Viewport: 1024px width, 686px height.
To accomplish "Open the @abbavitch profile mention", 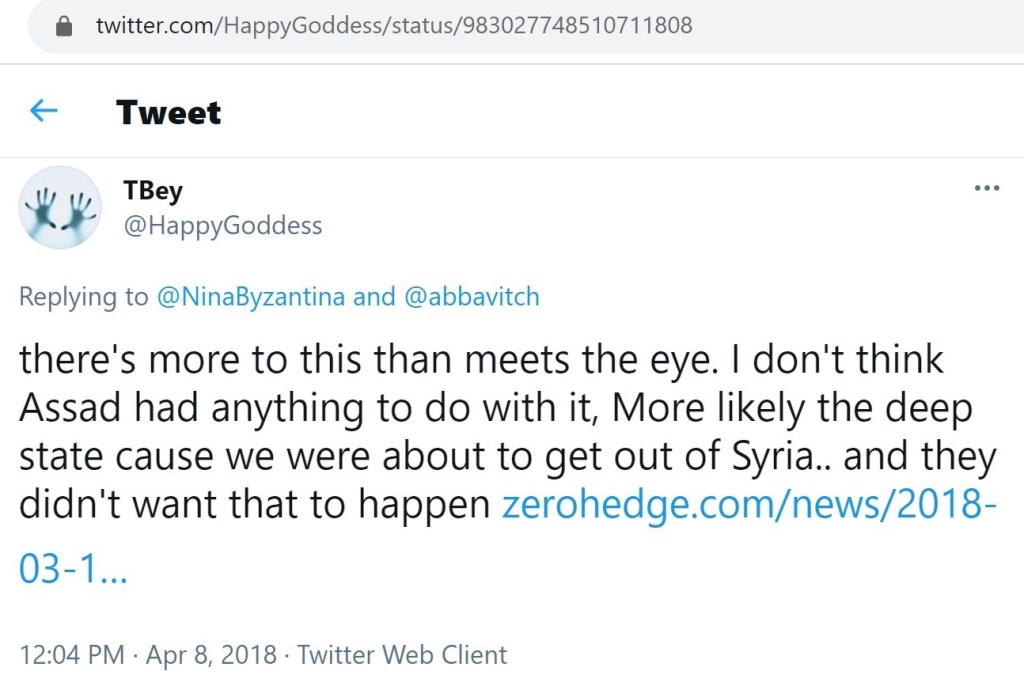I will tap(471, 297).
